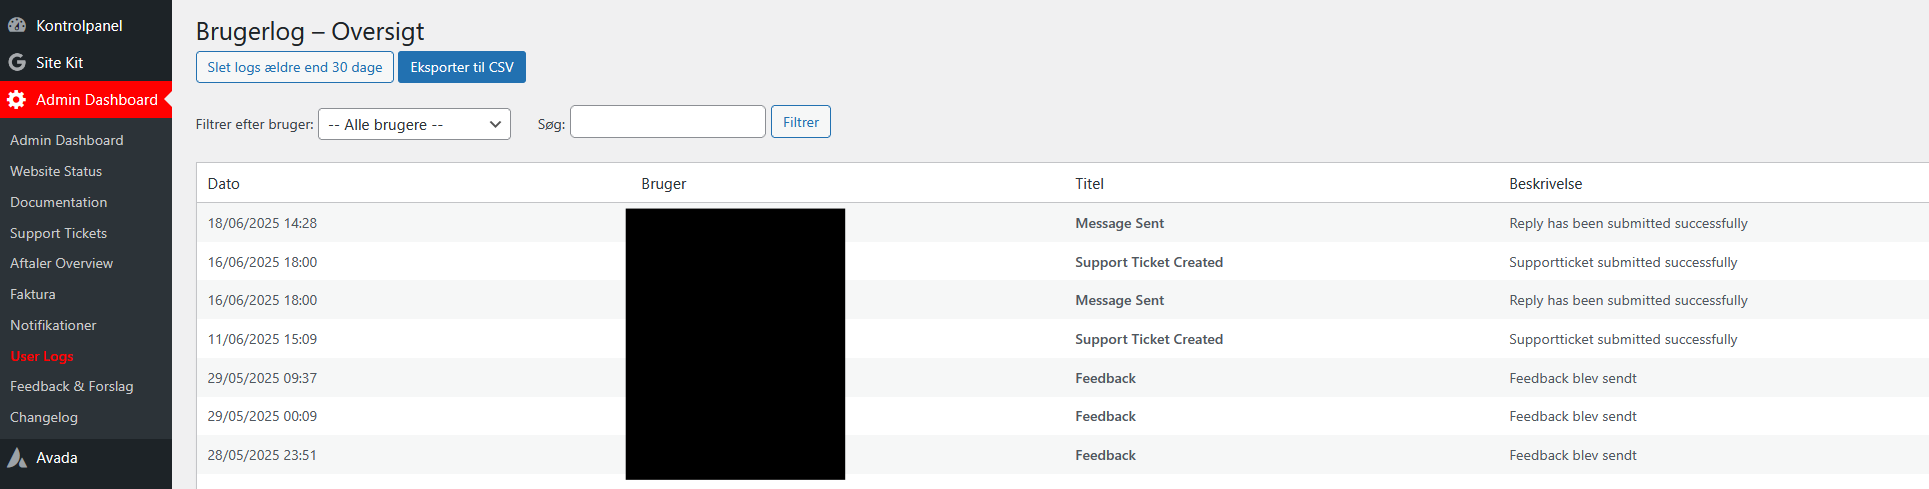Click 'Feedback' title in the 28/05/2025 23:51 row
1929x489 pixels.
pos(1106,455)
